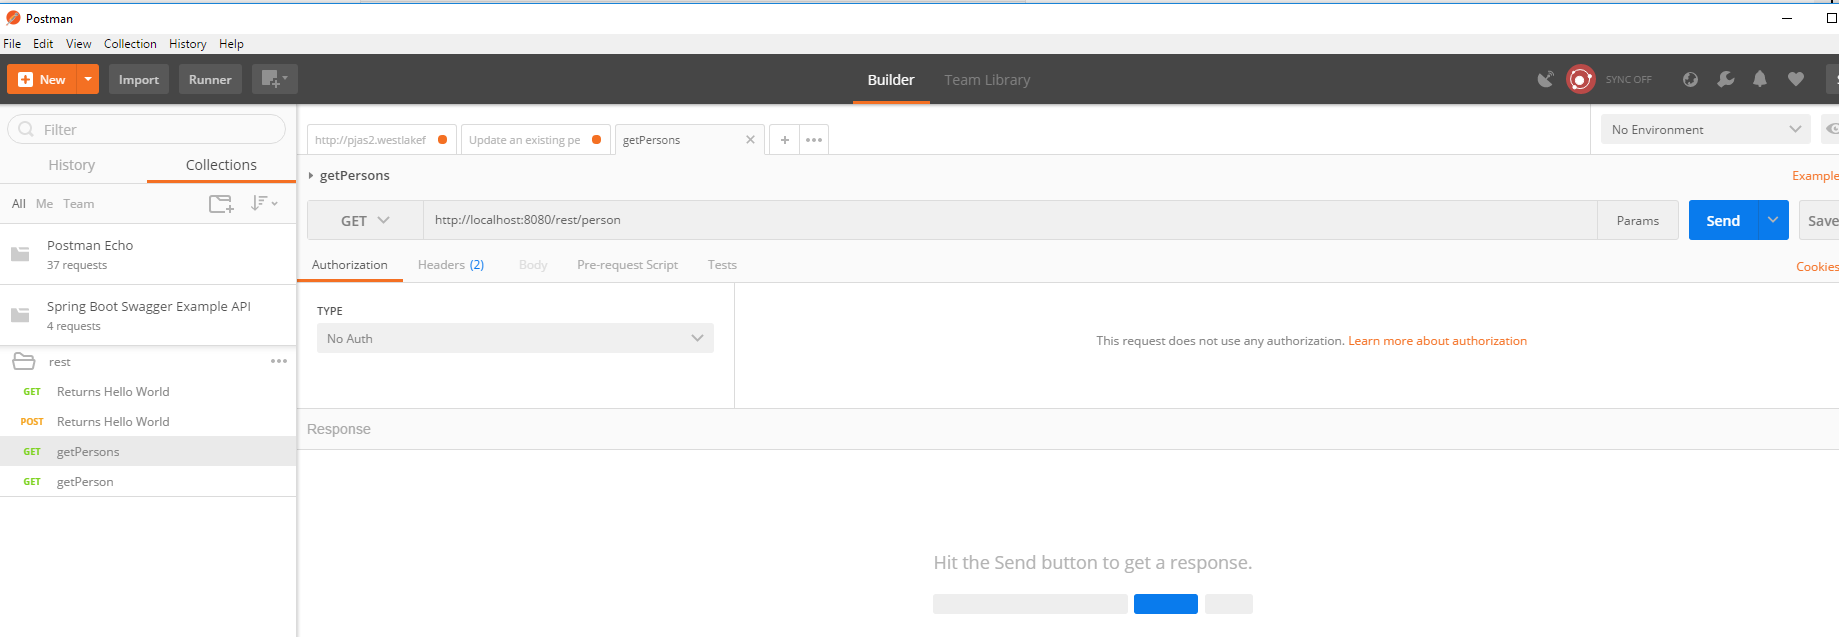Screen dimensions: 1839x637
Task: Open the sort collections dropdown icon
Action: (264, 203)
